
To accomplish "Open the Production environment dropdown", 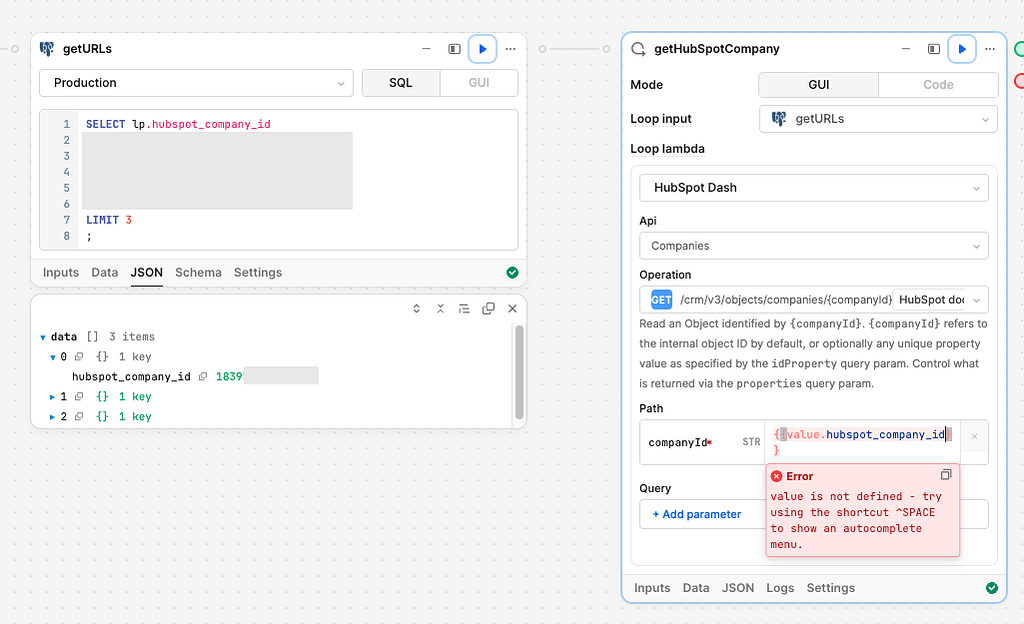I will (x=196, y=83).
